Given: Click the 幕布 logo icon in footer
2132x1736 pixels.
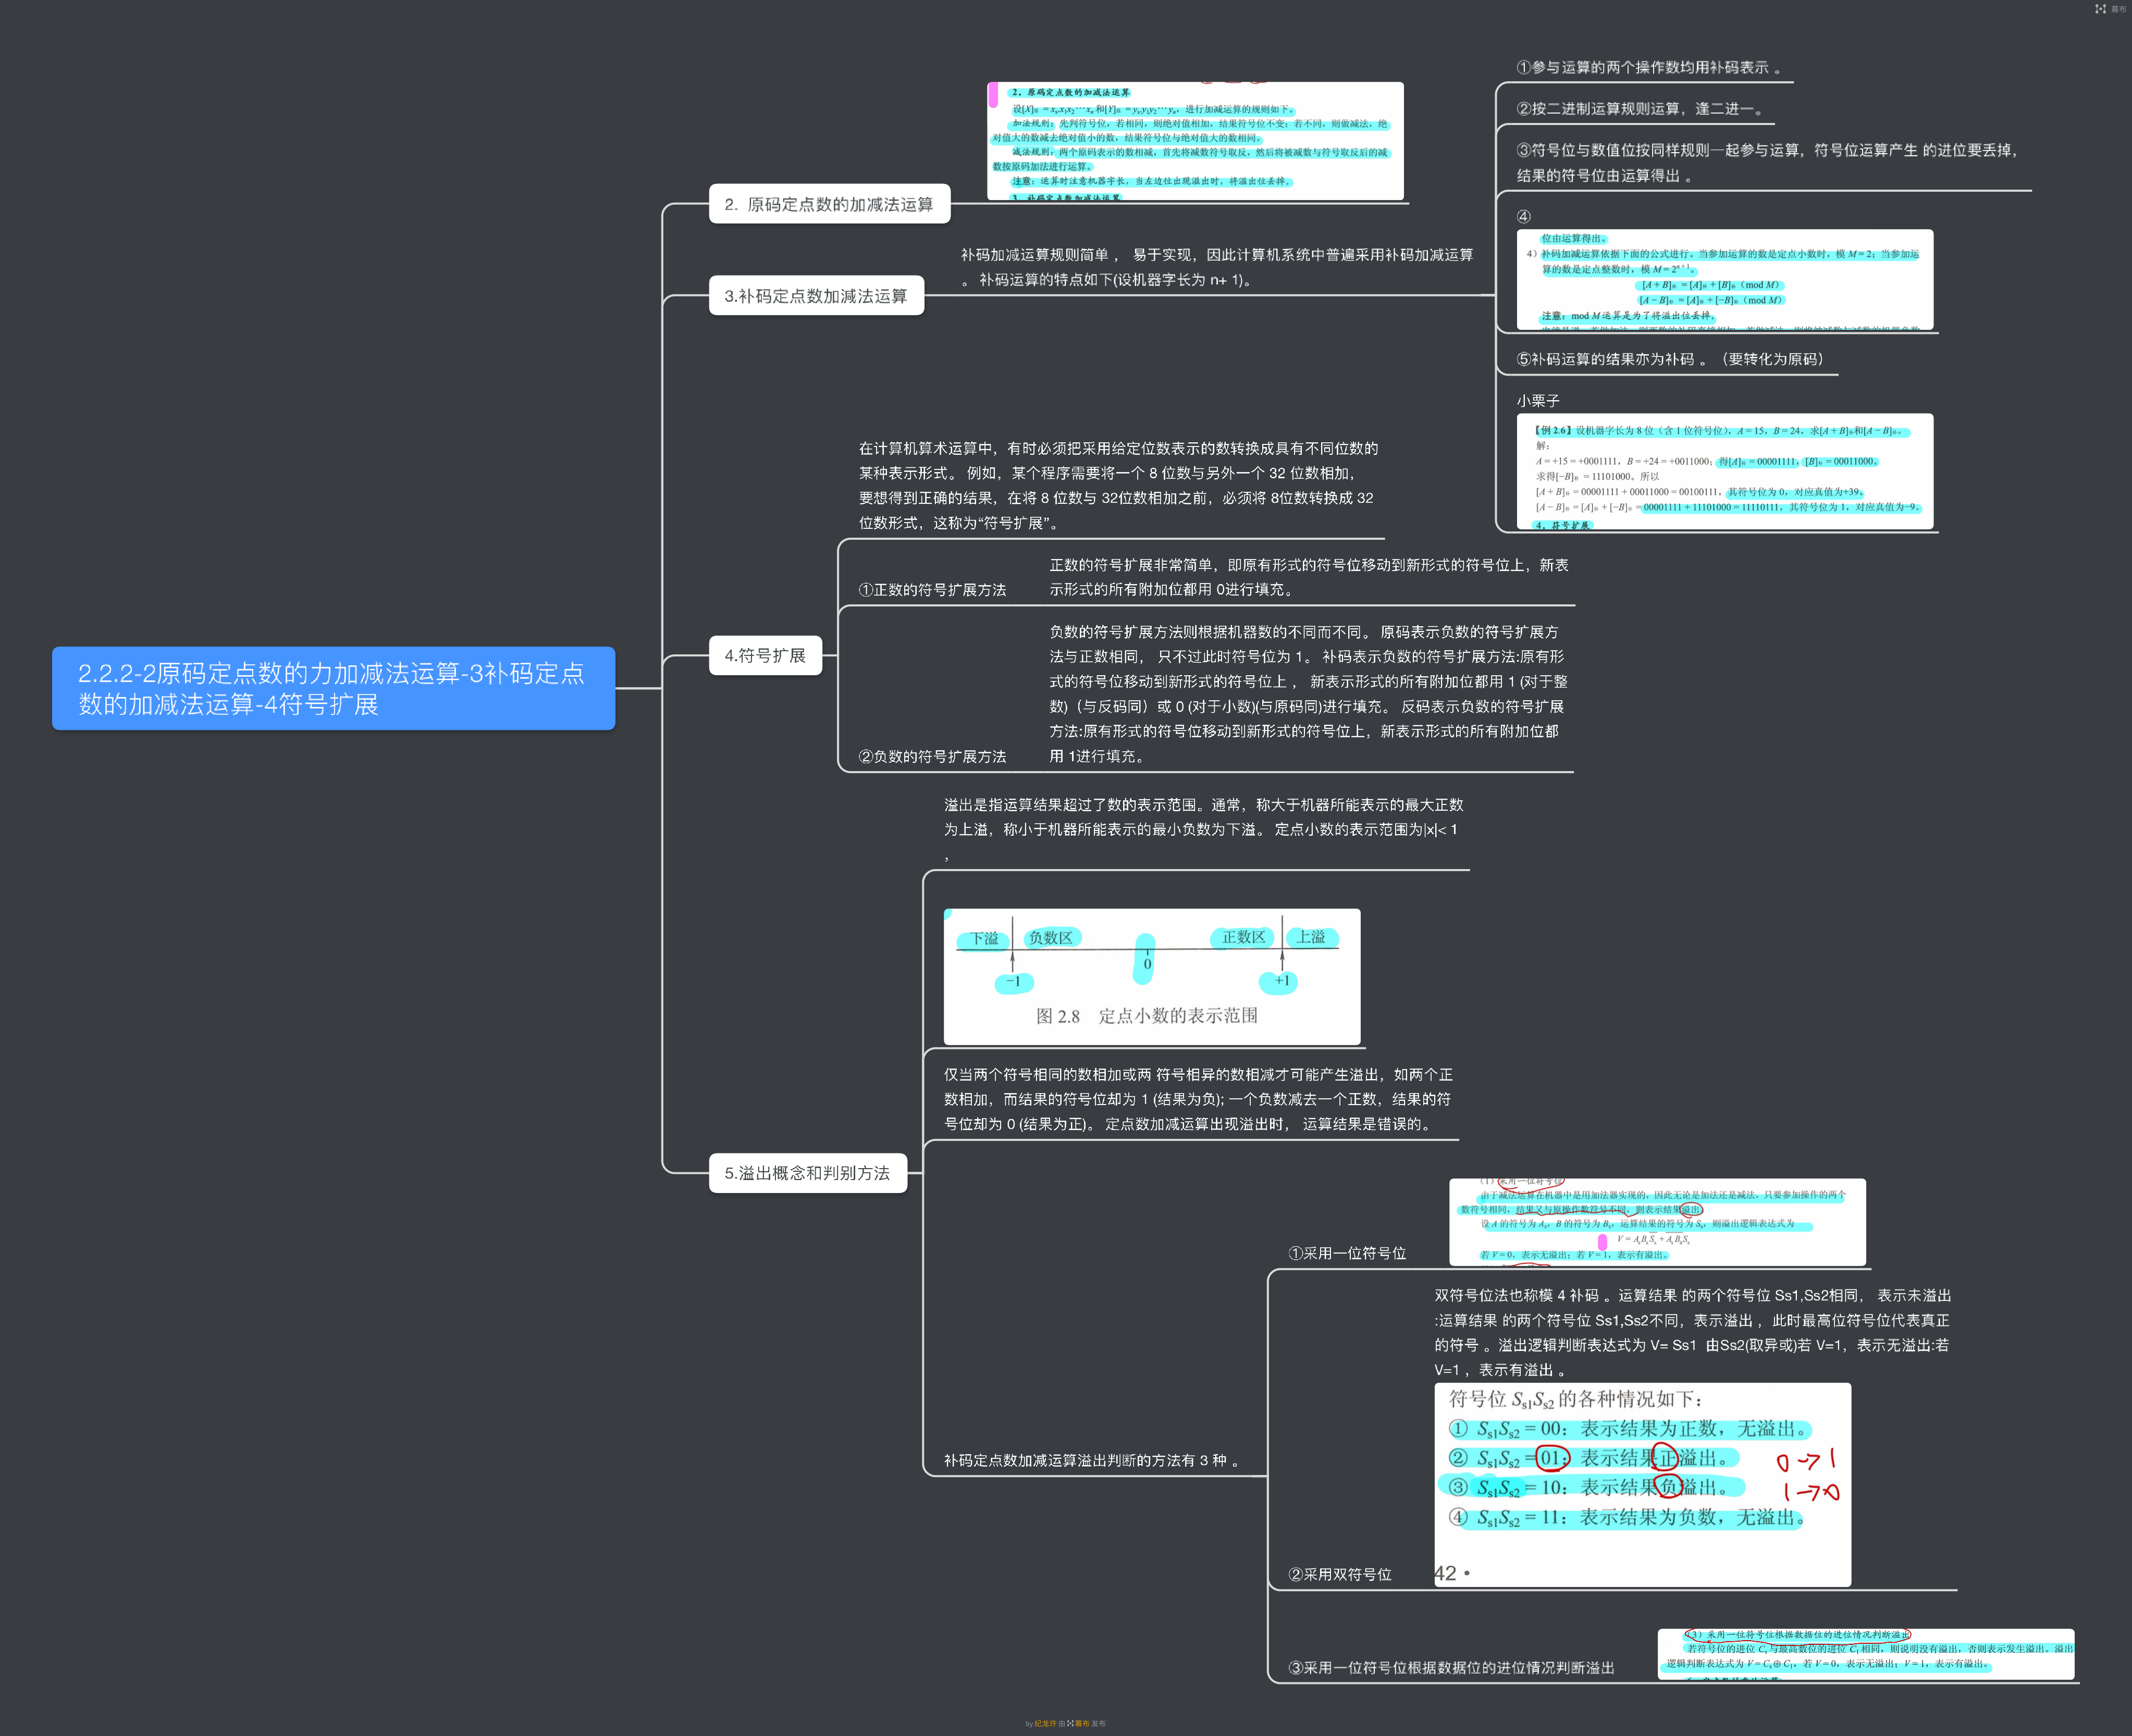Looking at the screenshot, I should pyautogui.click(x=1070, y=1723).
